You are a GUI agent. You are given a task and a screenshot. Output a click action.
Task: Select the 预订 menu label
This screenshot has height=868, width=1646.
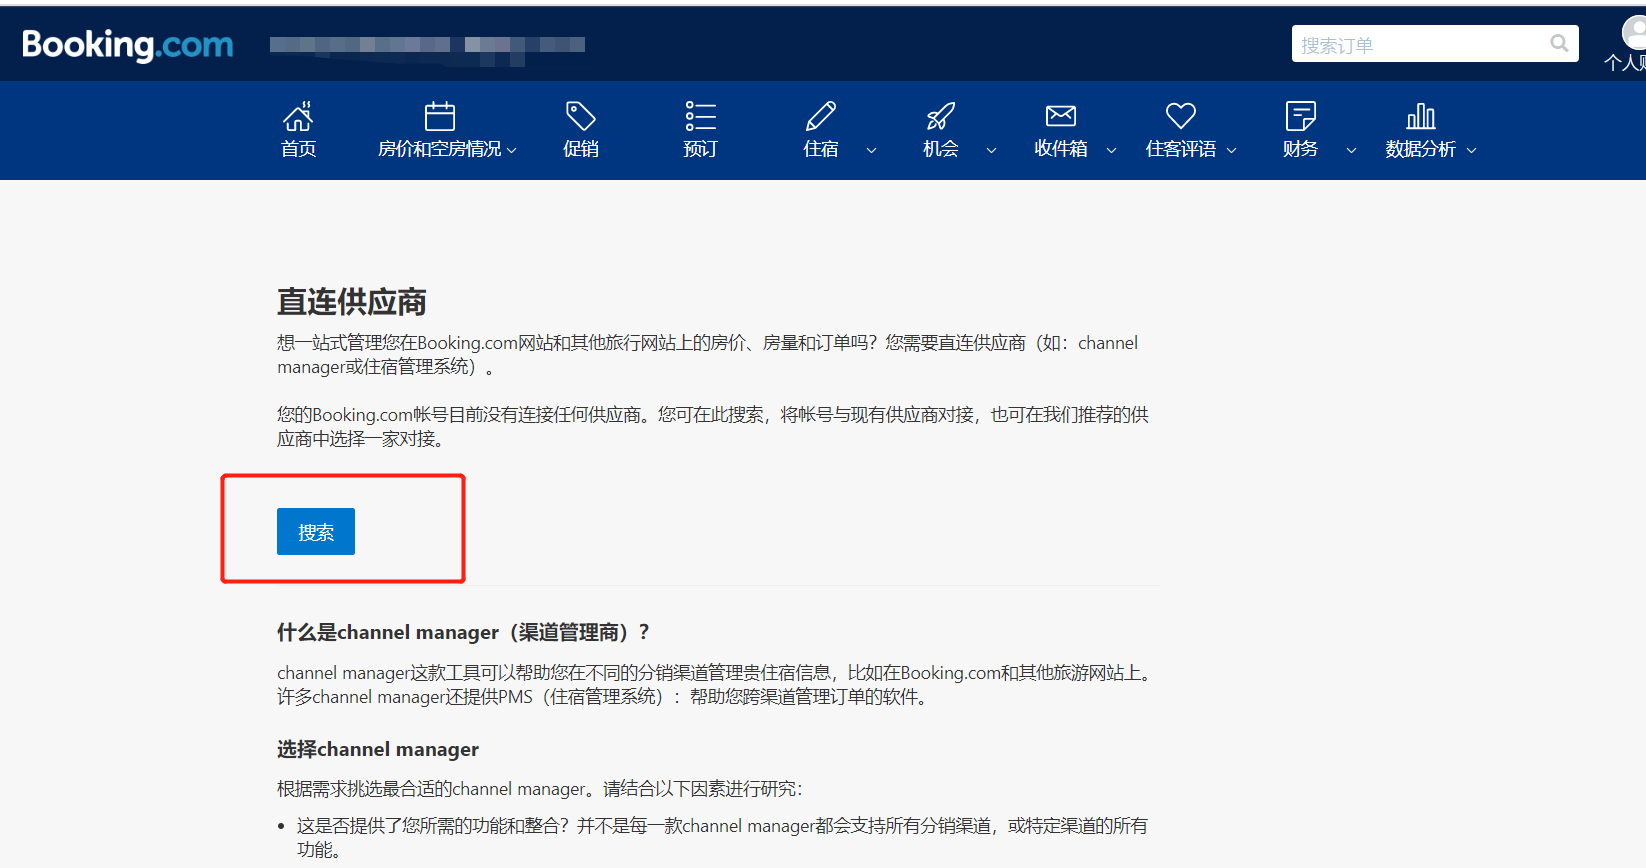click(700, 149)
